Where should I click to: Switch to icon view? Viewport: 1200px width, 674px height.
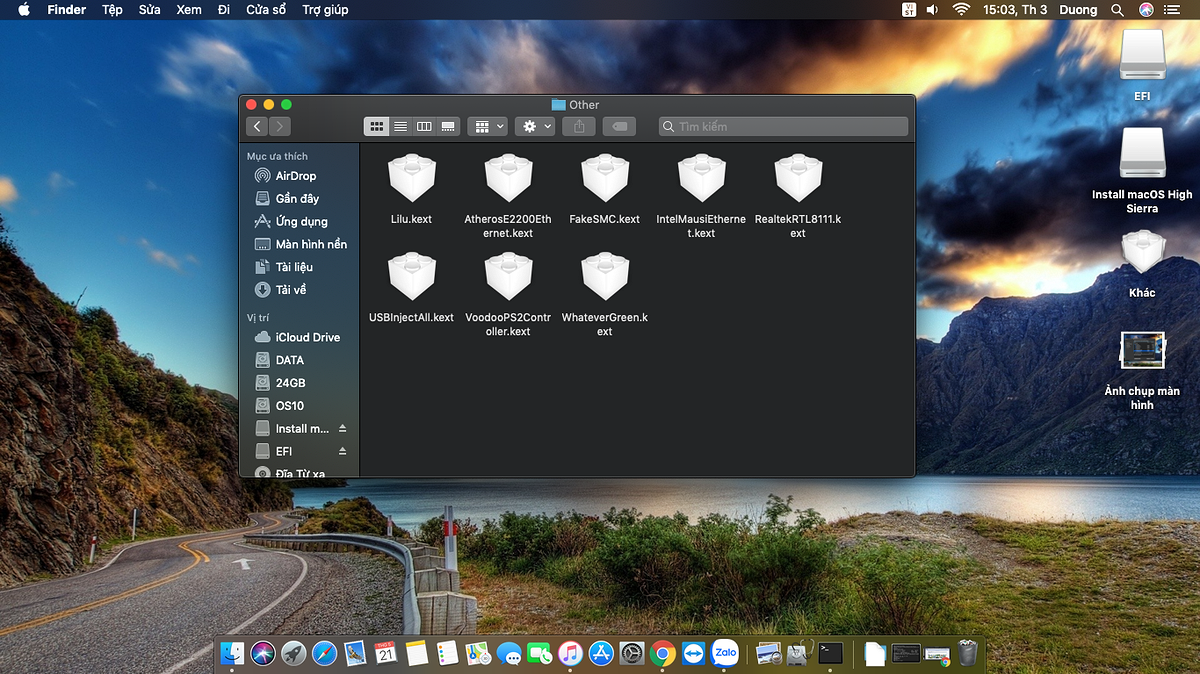pos(377,127)
